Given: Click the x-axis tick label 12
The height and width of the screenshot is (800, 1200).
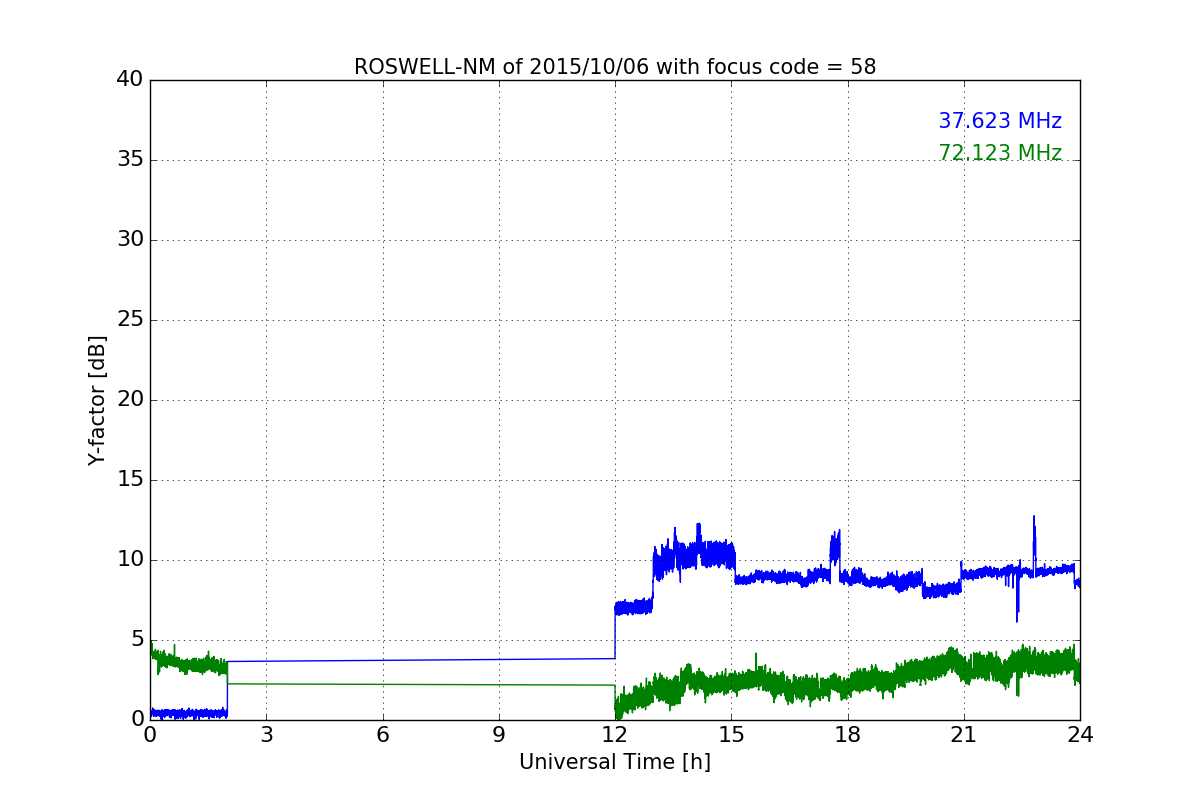Looking at the screenshot, I should (x=615, y=735).
